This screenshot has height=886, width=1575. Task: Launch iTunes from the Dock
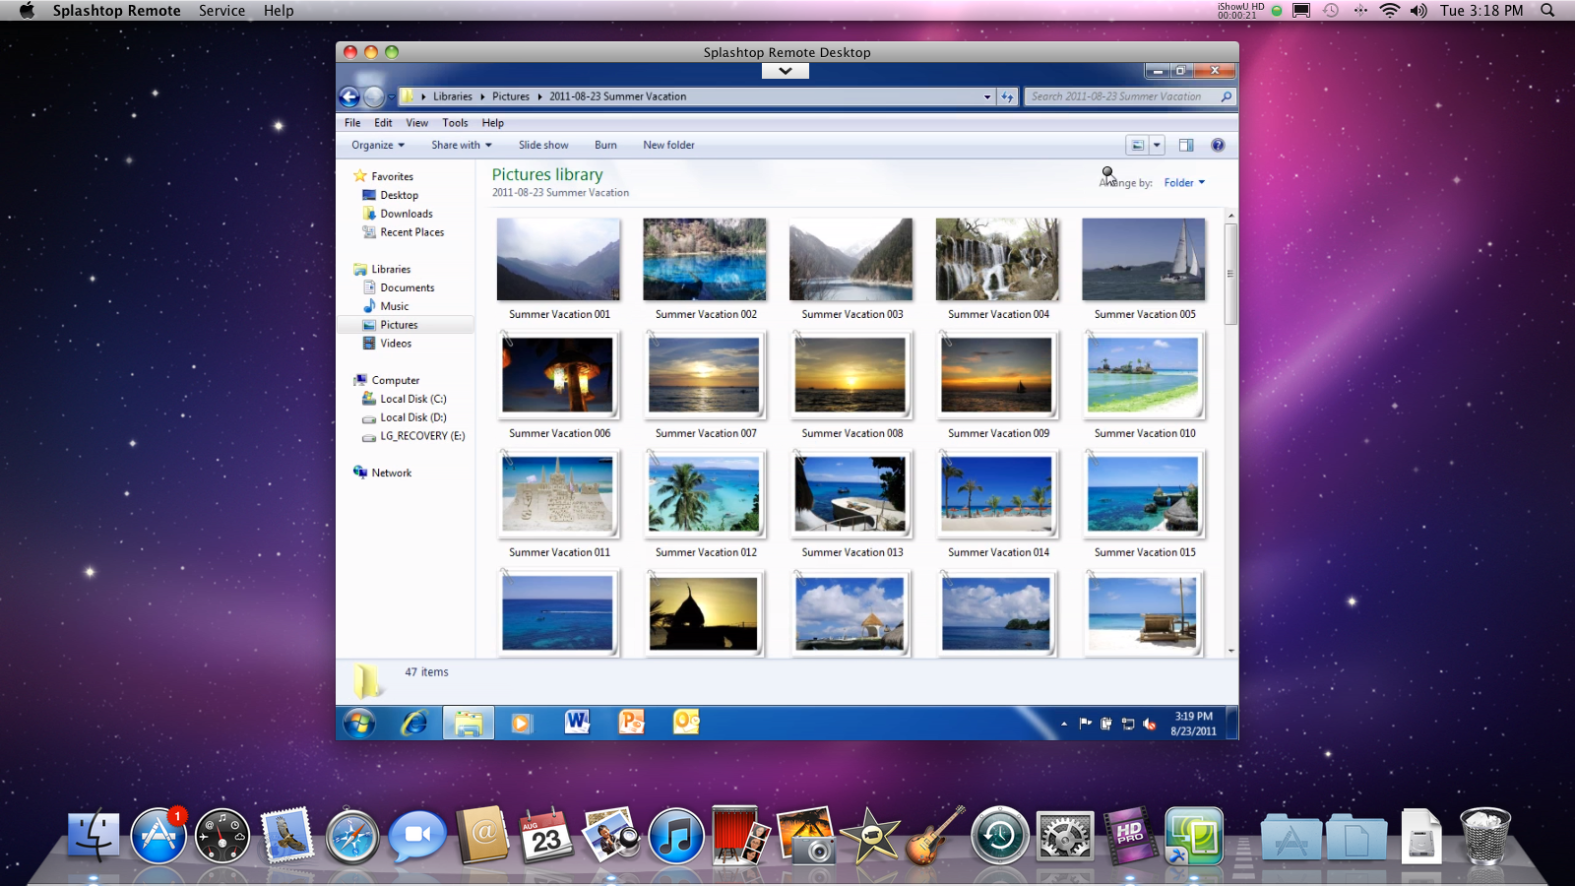pyautogui.click(x=676, y=836)
